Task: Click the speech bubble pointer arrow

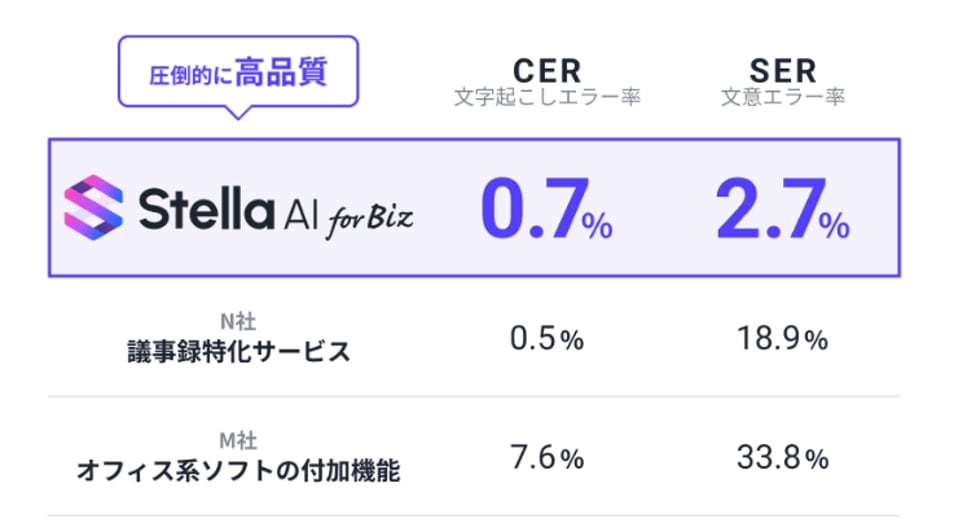Action: coord(238,112)
